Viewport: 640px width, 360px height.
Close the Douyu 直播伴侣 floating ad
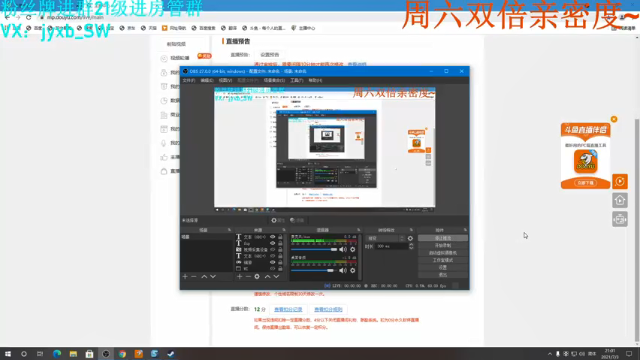tap(614, 119)
